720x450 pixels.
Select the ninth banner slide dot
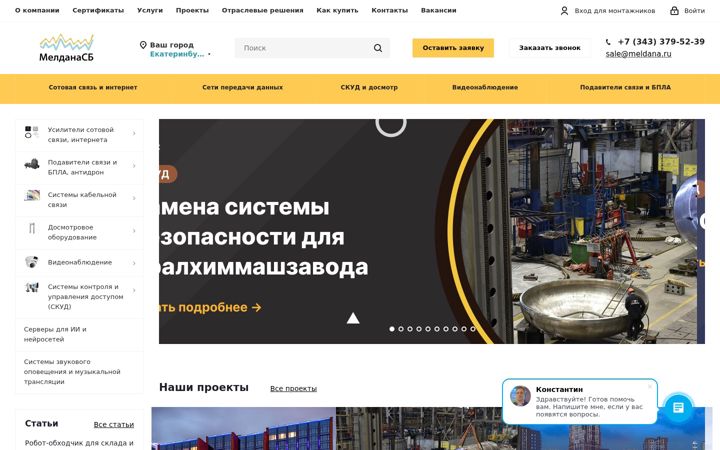point(464,329)
